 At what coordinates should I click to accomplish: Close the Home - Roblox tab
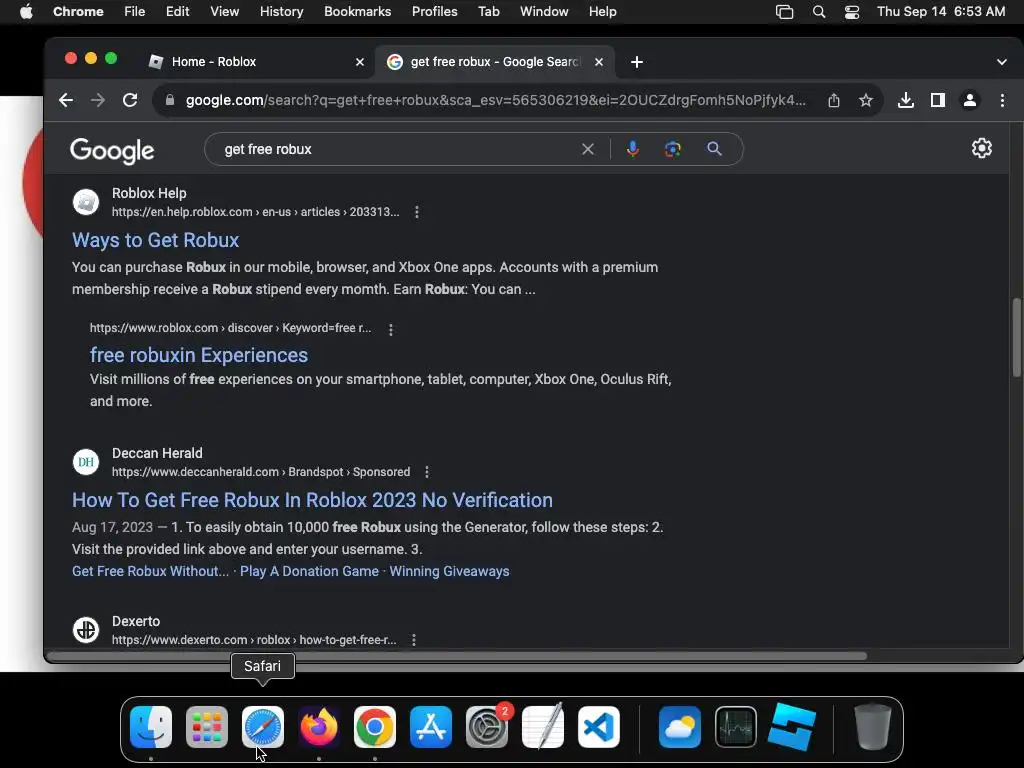(360, 62)
